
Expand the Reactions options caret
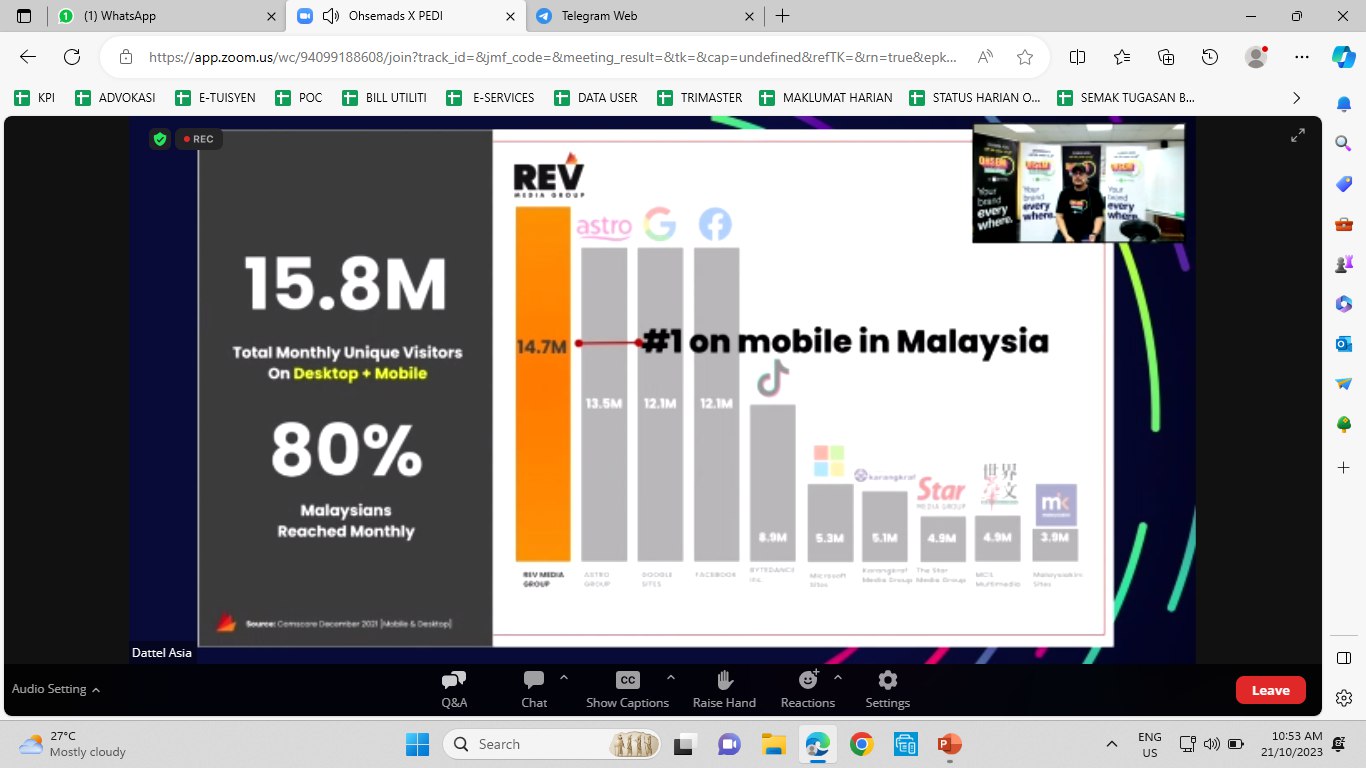(x=838, y=677)
